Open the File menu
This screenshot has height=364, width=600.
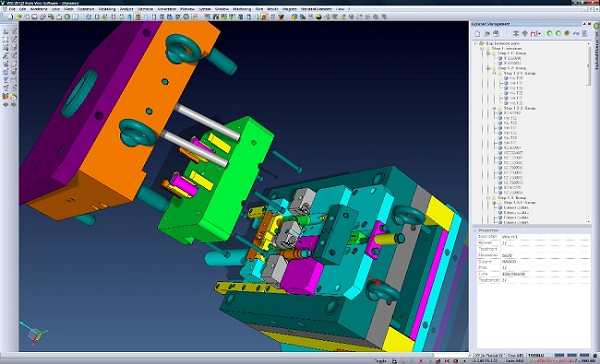11,9
